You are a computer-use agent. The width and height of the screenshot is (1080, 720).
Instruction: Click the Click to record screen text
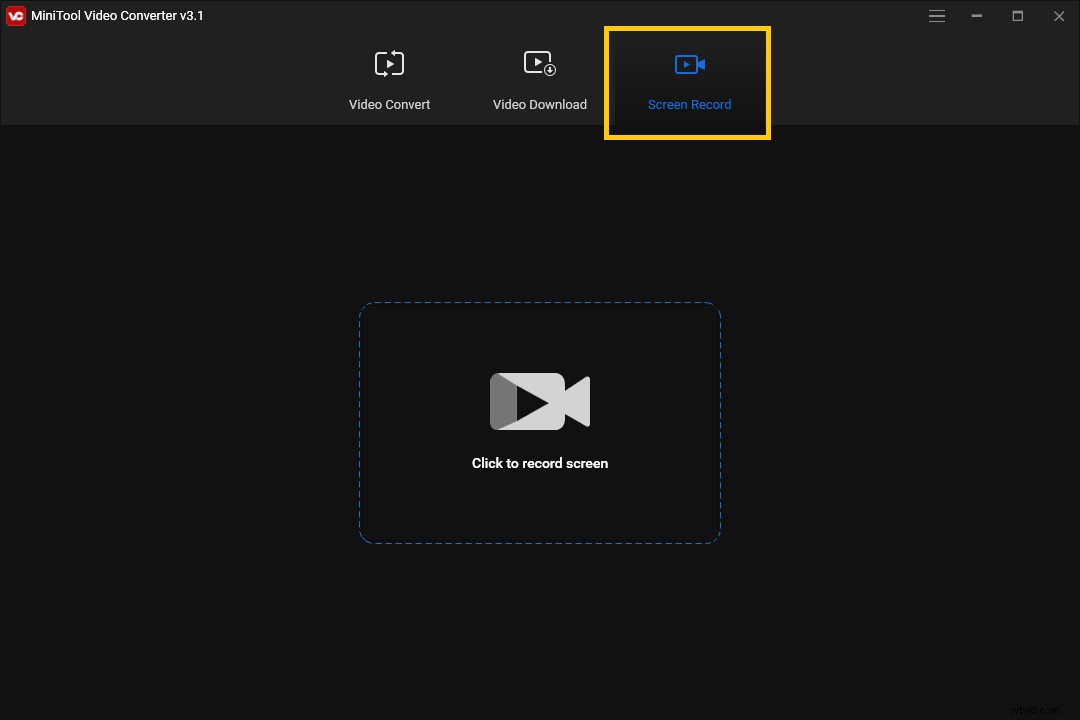(540, 463)
